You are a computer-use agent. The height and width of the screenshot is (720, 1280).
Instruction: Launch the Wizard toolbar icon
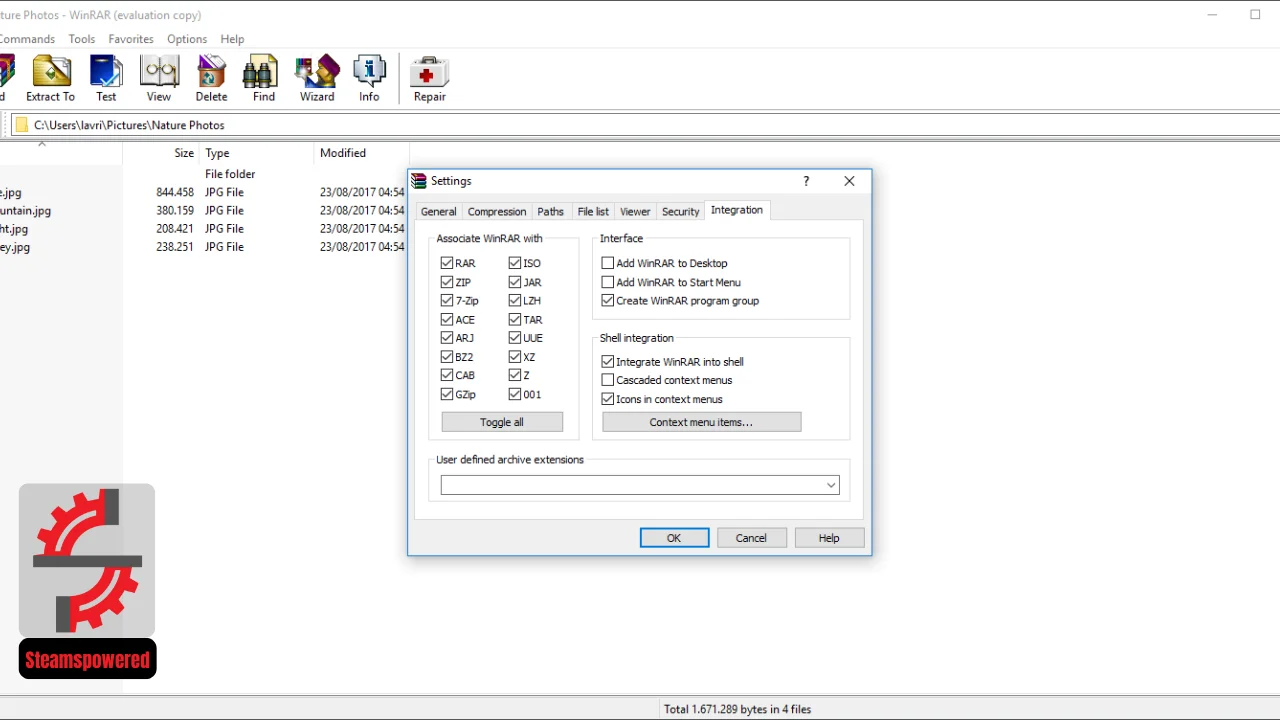pyautogui.click(x=317, y=78)
